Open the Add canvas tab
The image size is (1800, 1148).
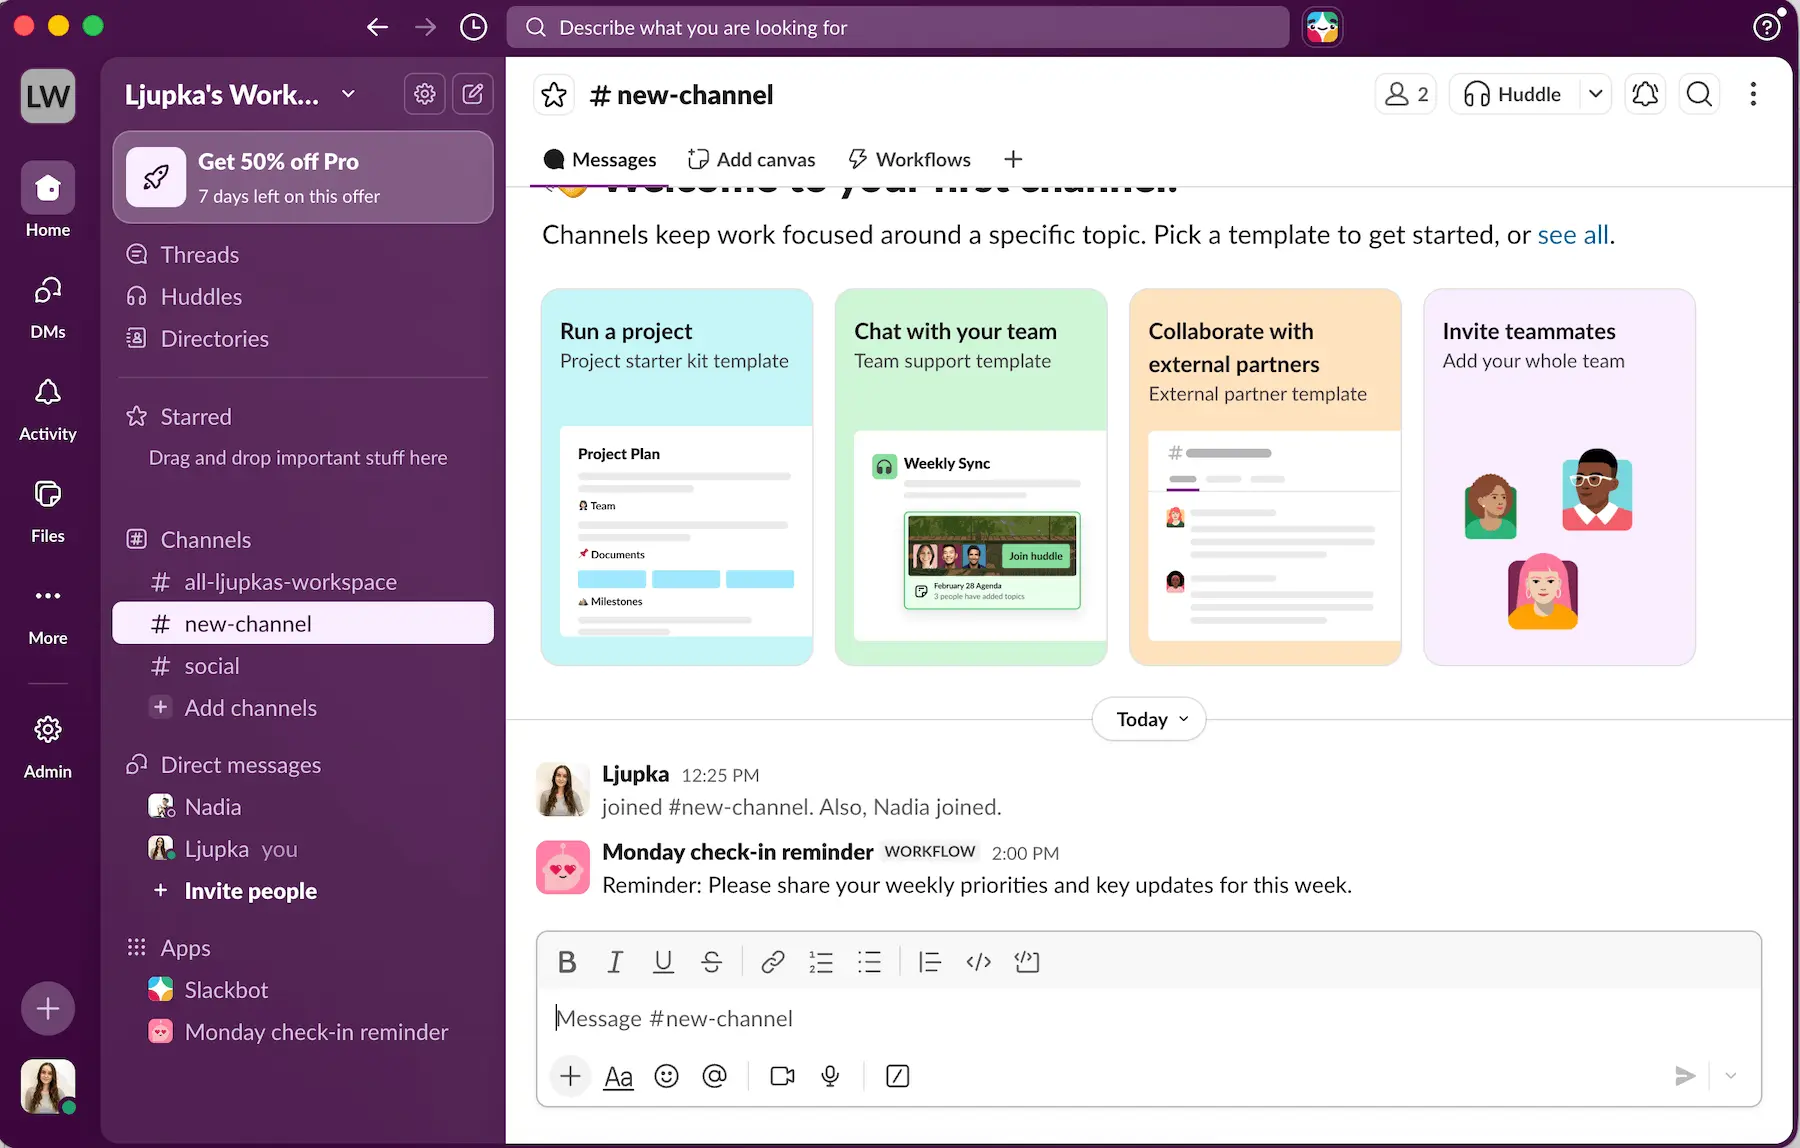click(x=752, y=159)
